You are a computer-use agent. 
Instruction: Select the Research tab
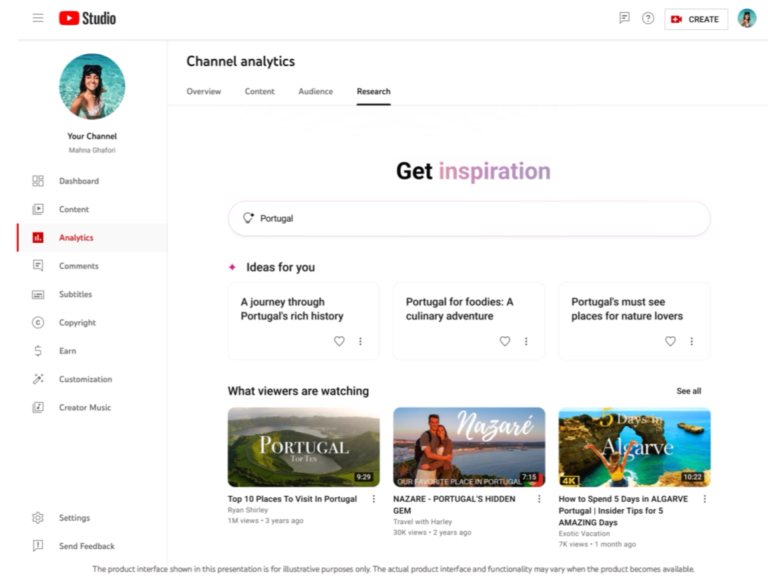coord(374,91)
